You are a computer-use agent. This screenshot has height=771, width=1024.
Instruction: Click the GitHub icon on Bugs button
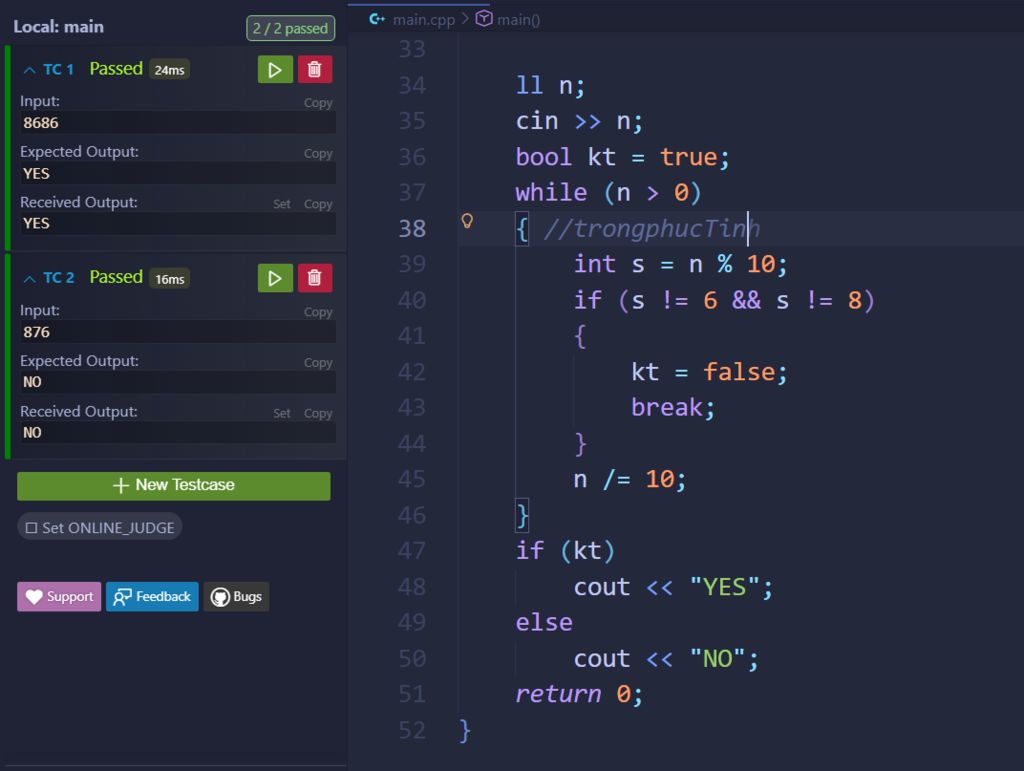[x=220, y=597]
